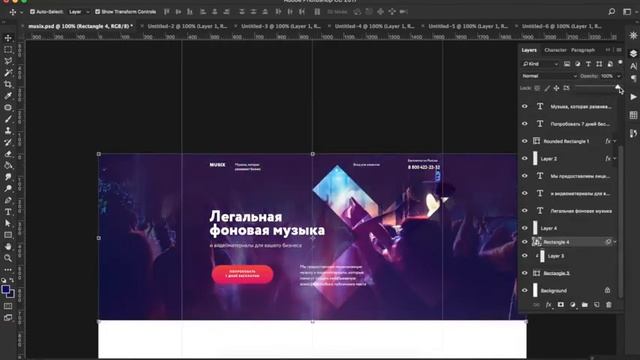Open the Normal blend mode dropdown

click(x=549, y=76)
